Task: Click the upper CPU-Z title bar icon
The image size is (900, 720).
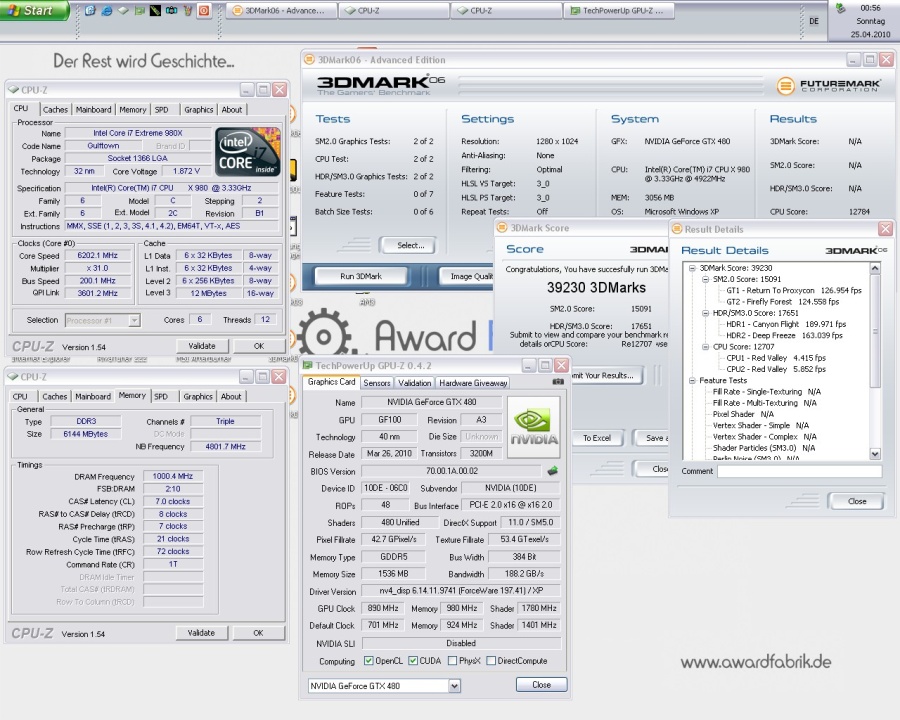Action: pos(14,90)
